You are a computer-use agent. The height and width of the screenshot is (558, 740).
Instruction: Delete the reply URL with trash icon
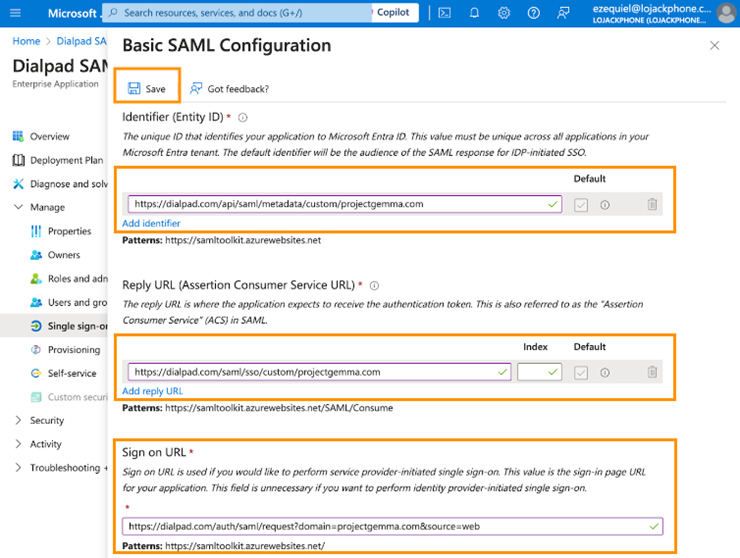pyautogui.click(x=652, y=372)
